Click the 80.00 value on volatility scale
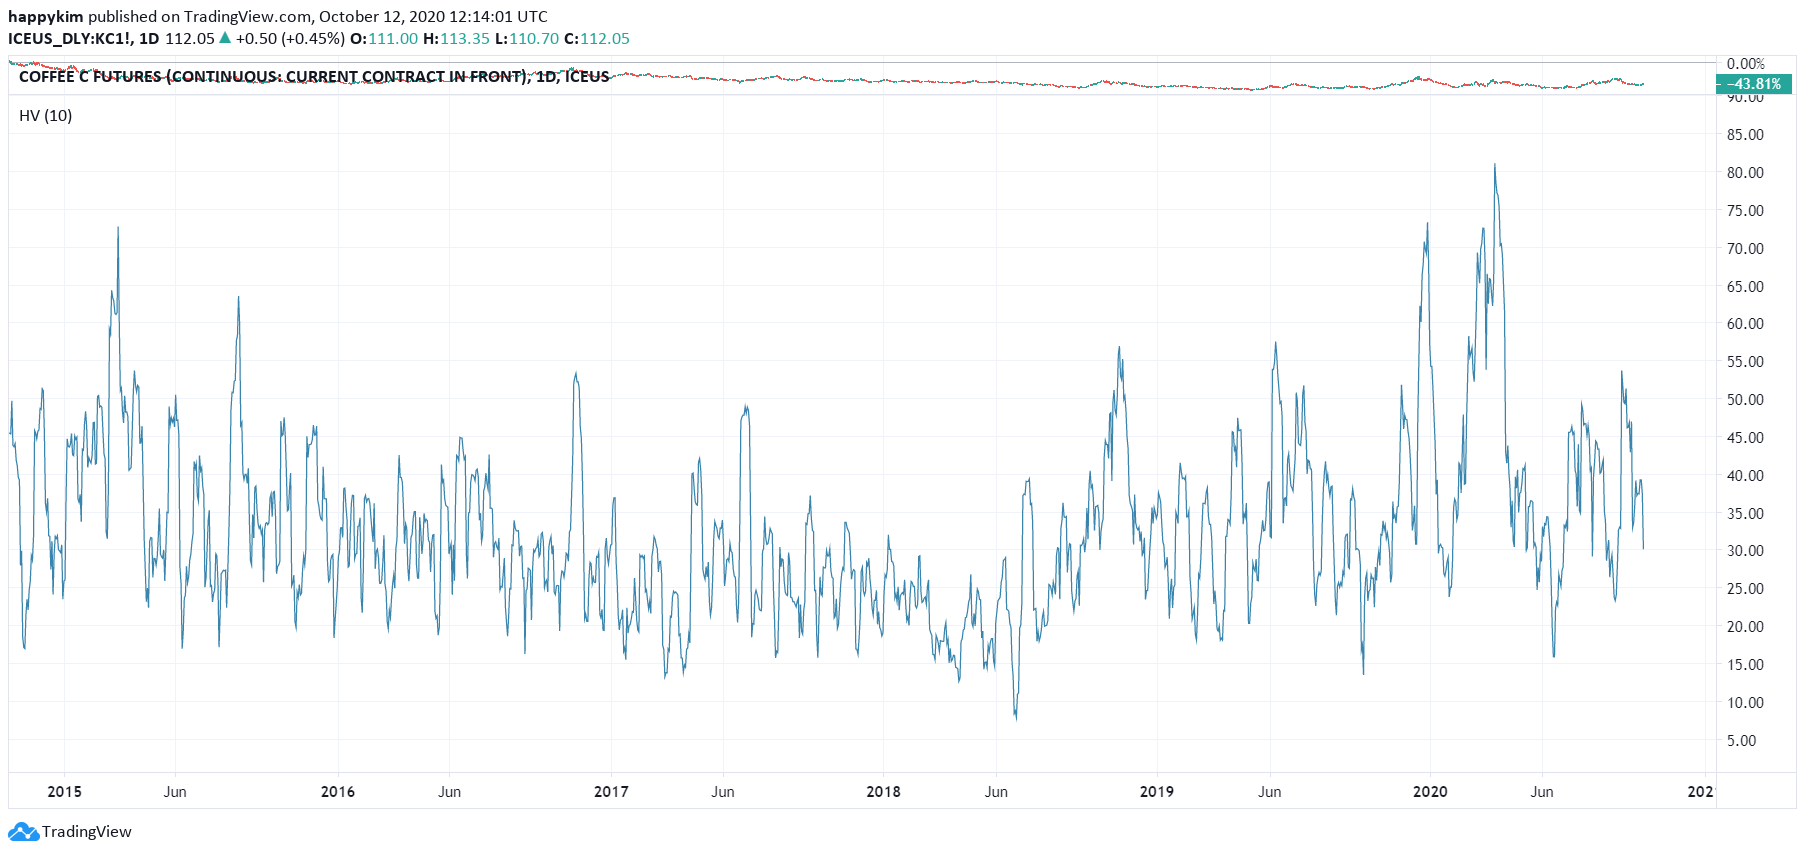 (x=1745, y=173)
